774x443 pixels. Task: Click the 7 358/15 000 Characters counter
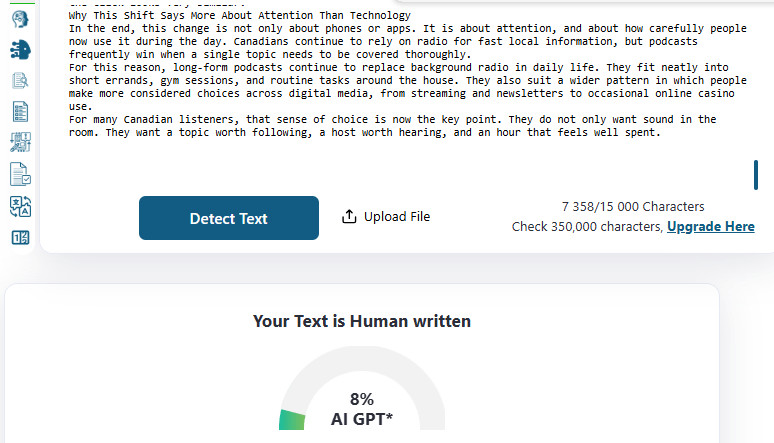(x=632, y=207)
